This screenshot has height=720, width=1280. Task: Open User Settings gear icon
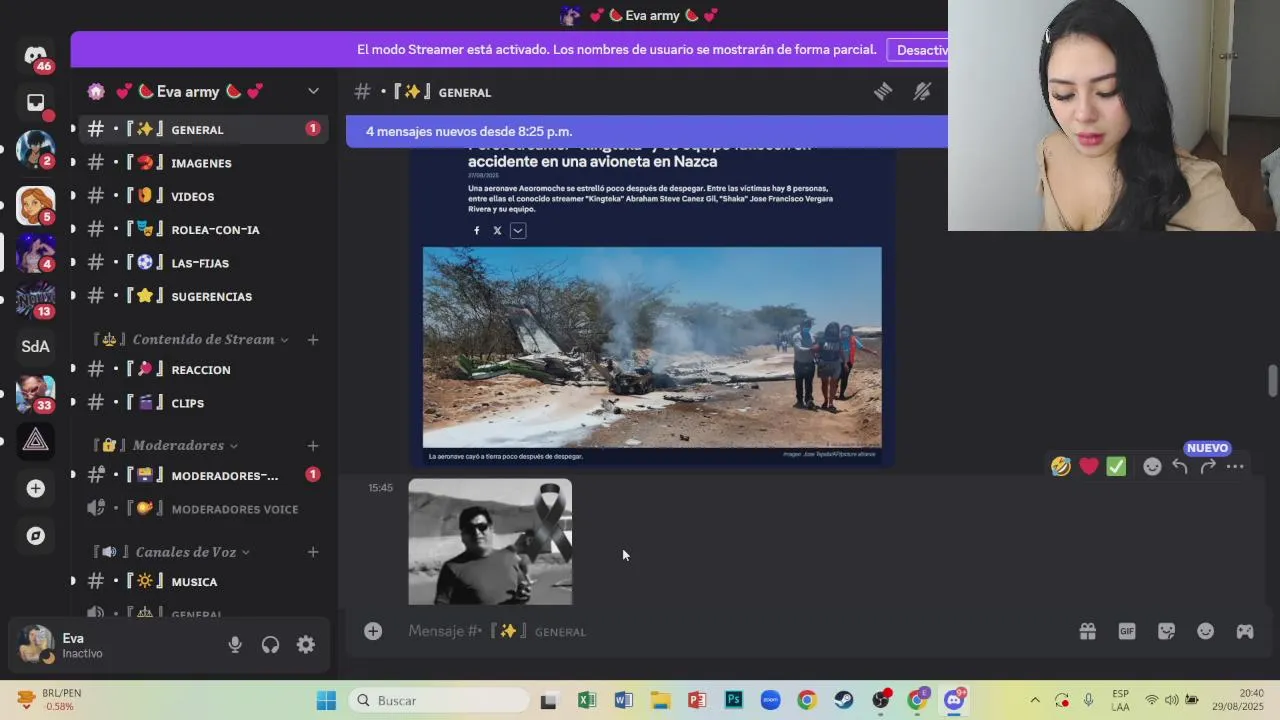point(306,645)
